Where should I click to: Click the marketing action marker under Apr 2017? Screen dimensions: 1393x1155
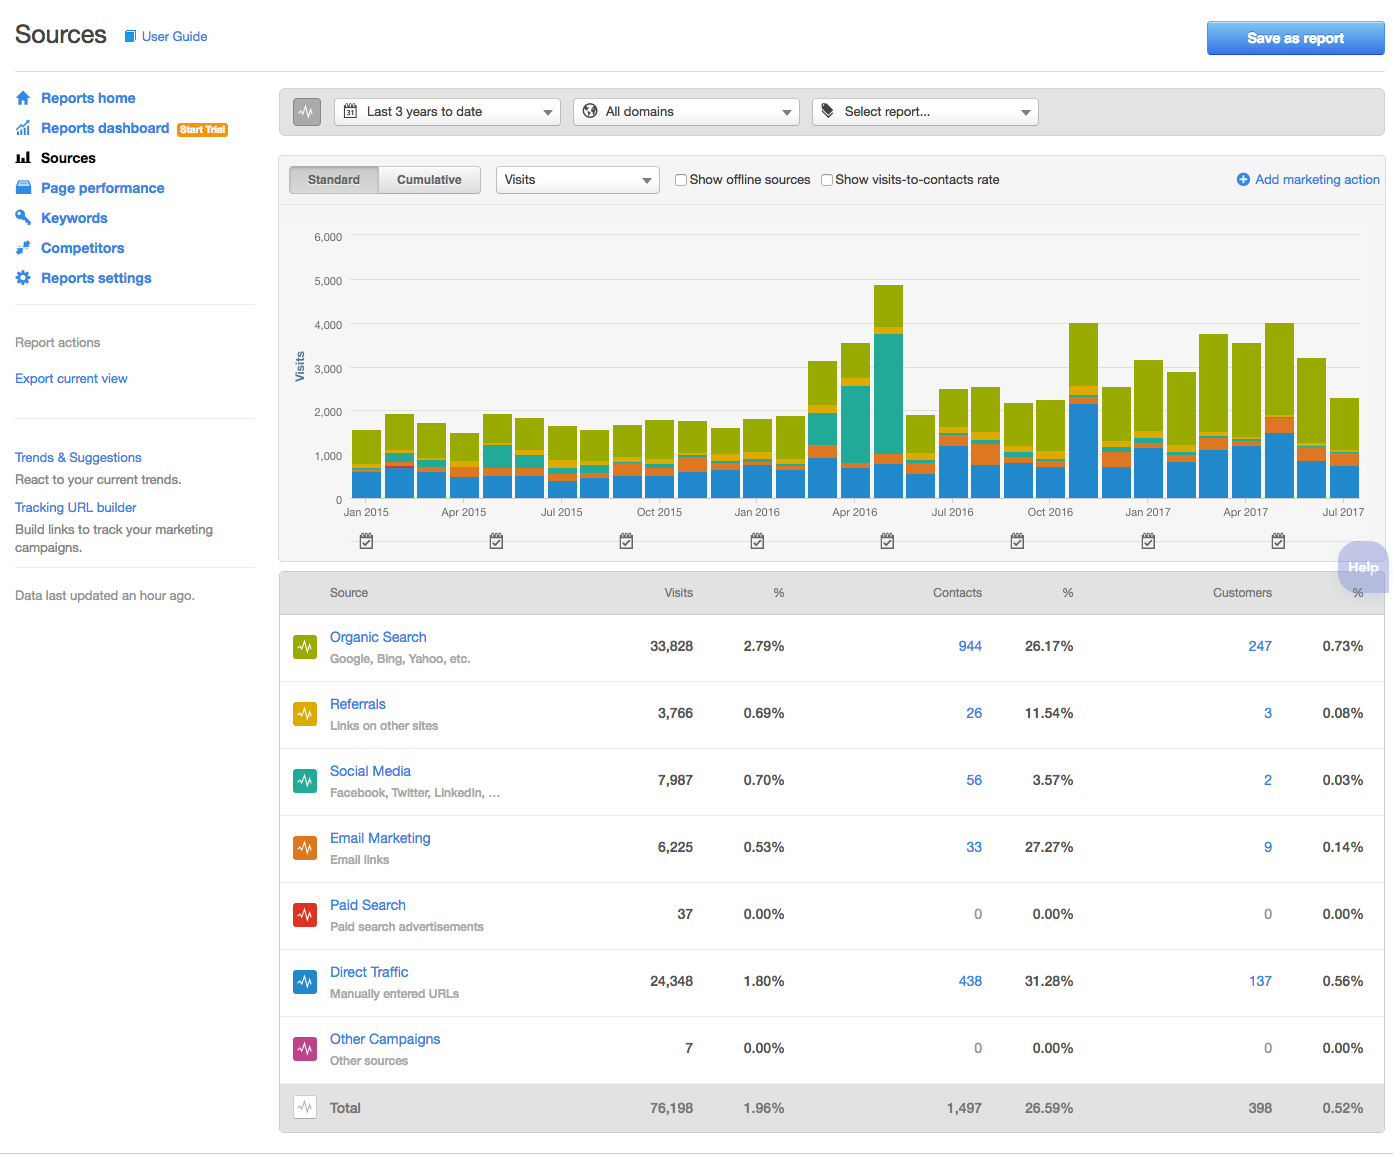(1278, 541)
